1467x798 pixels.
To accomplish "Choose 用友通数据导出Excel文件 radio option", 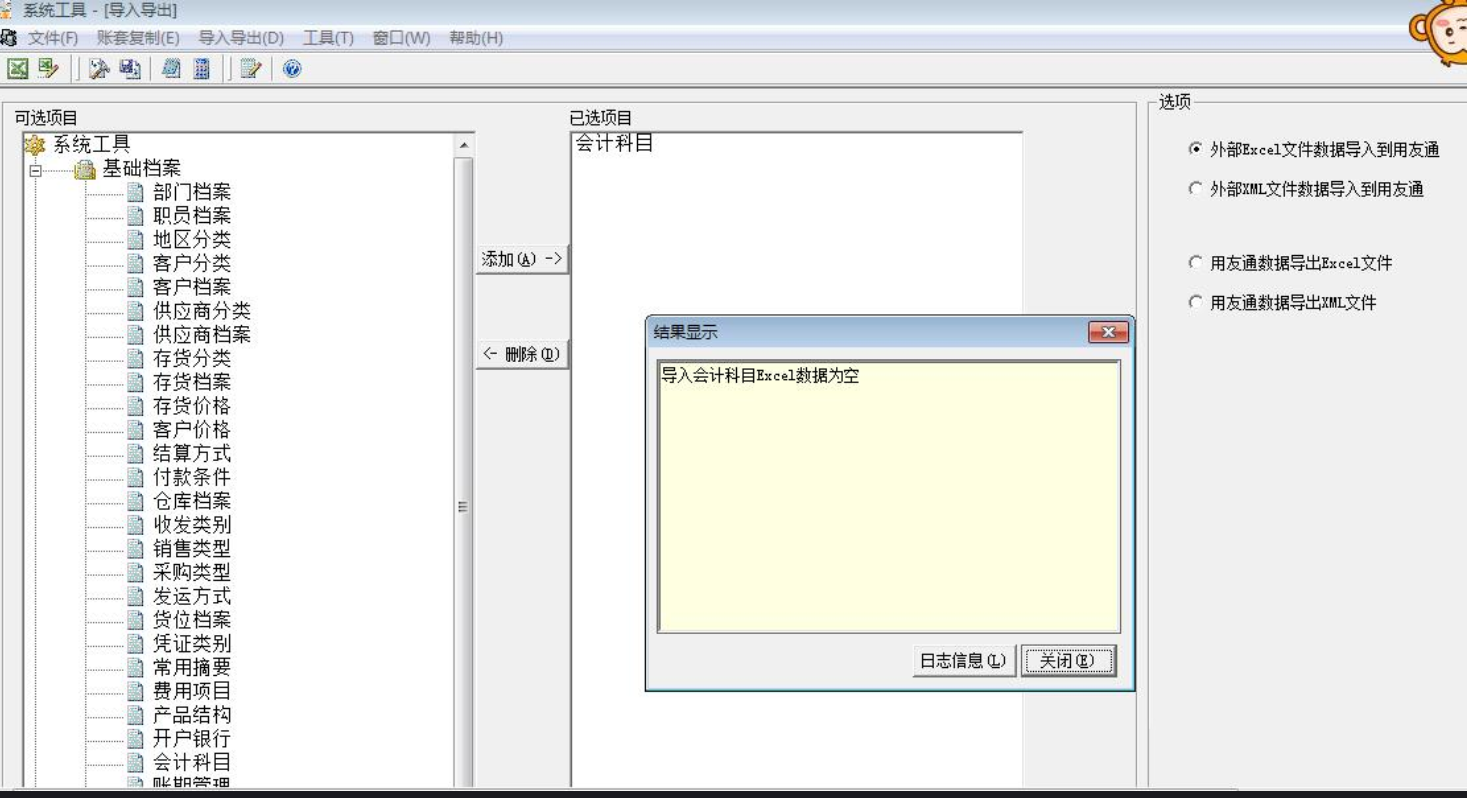I will 1195,263.
